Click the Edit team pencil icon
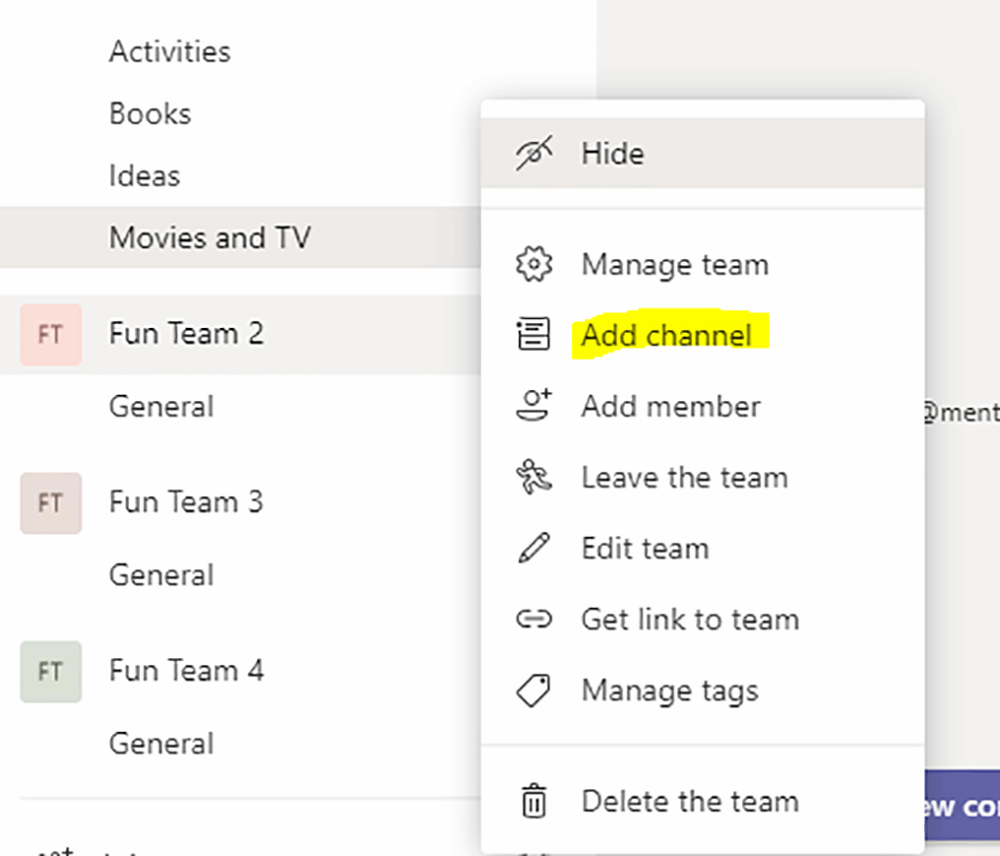Image resolution: width=1000 pixels, height=856 pixels. point(534,548)
